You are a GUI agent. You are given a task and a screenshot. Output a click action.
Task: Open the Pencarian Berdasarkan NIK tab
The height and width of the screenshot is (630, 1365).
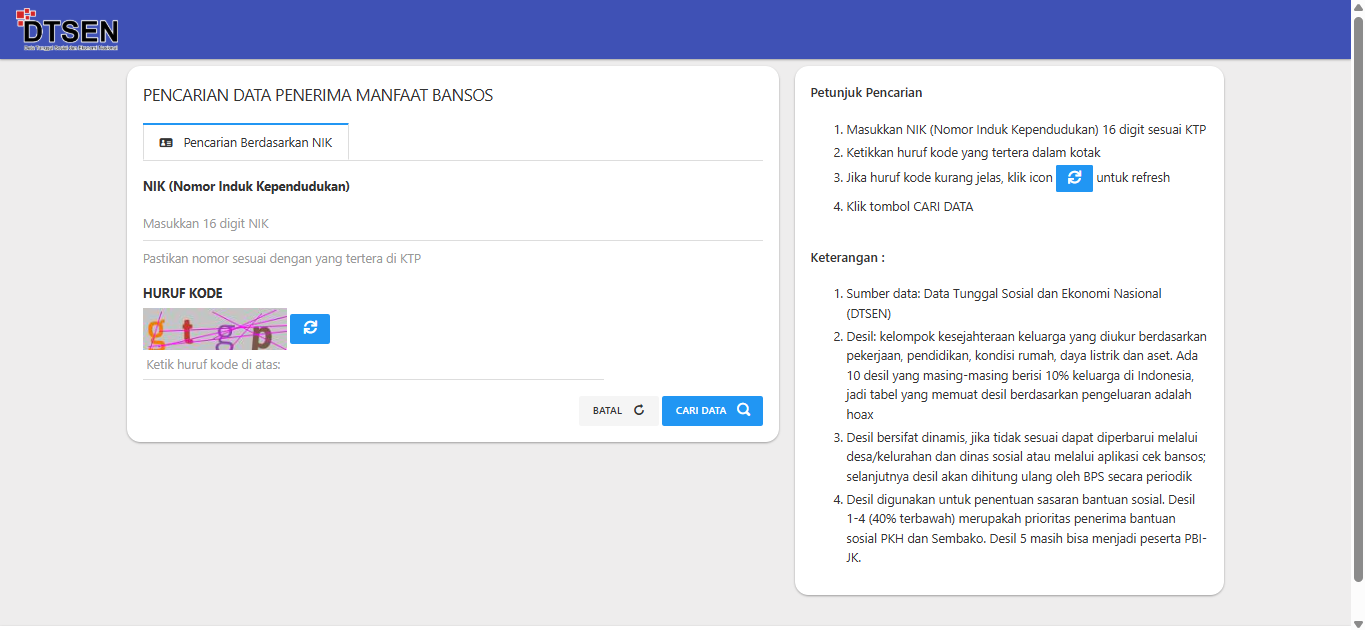click(246, 143)
